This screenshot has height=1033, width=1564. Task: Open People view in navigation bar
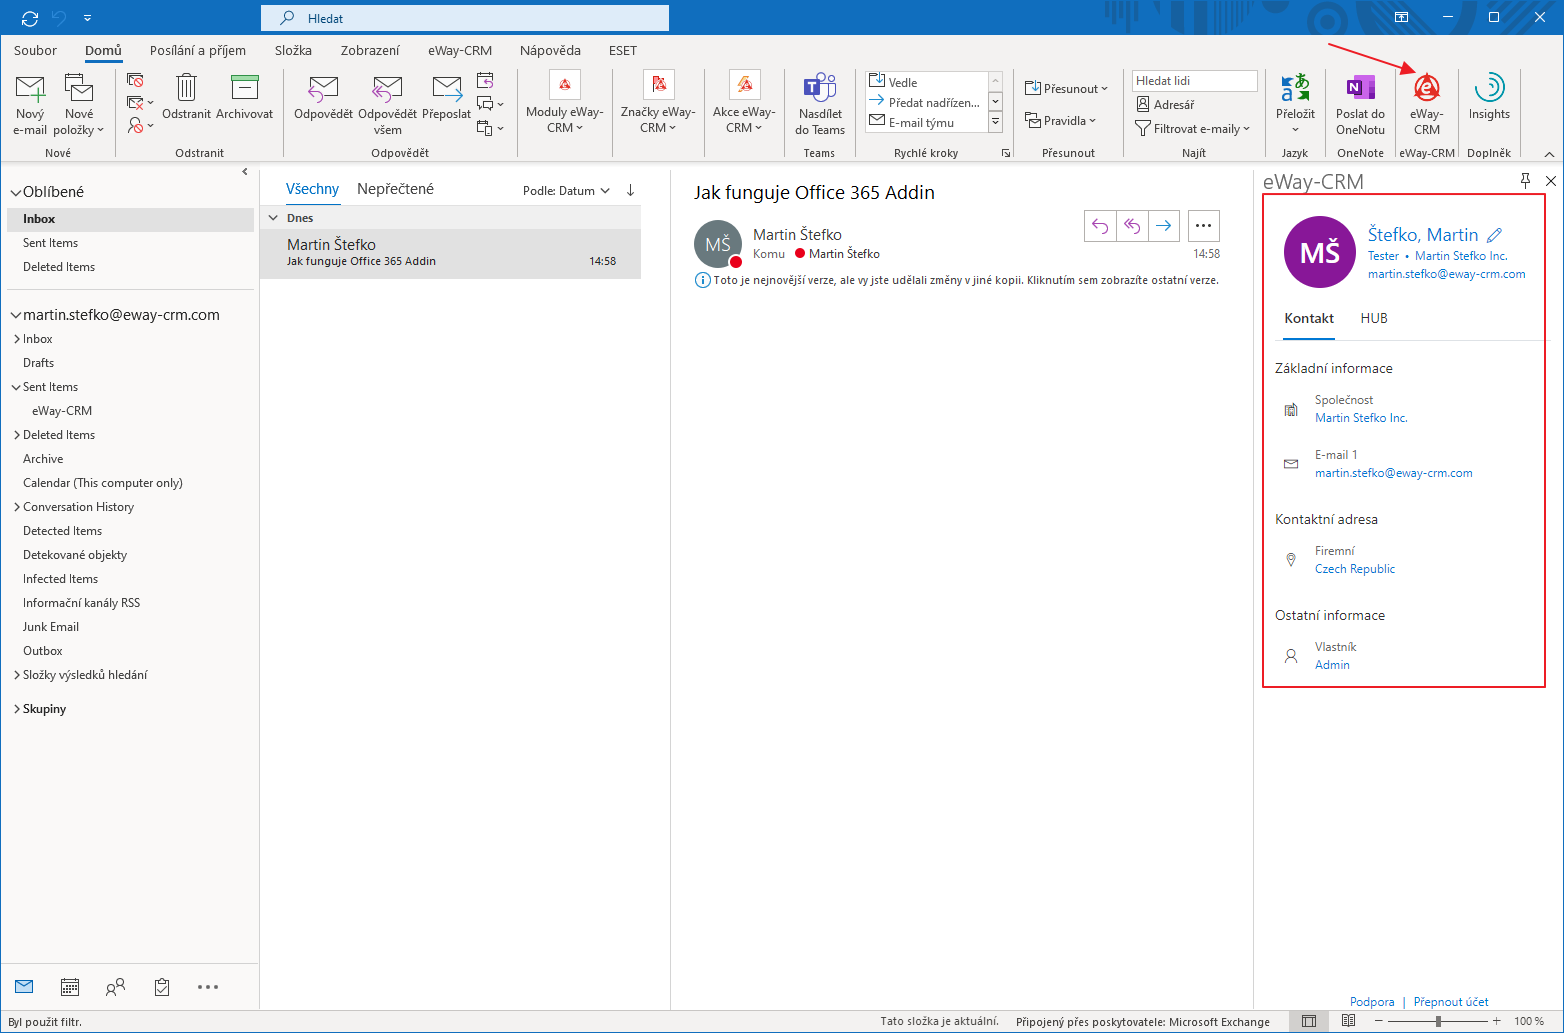click(x=116, y=987)
